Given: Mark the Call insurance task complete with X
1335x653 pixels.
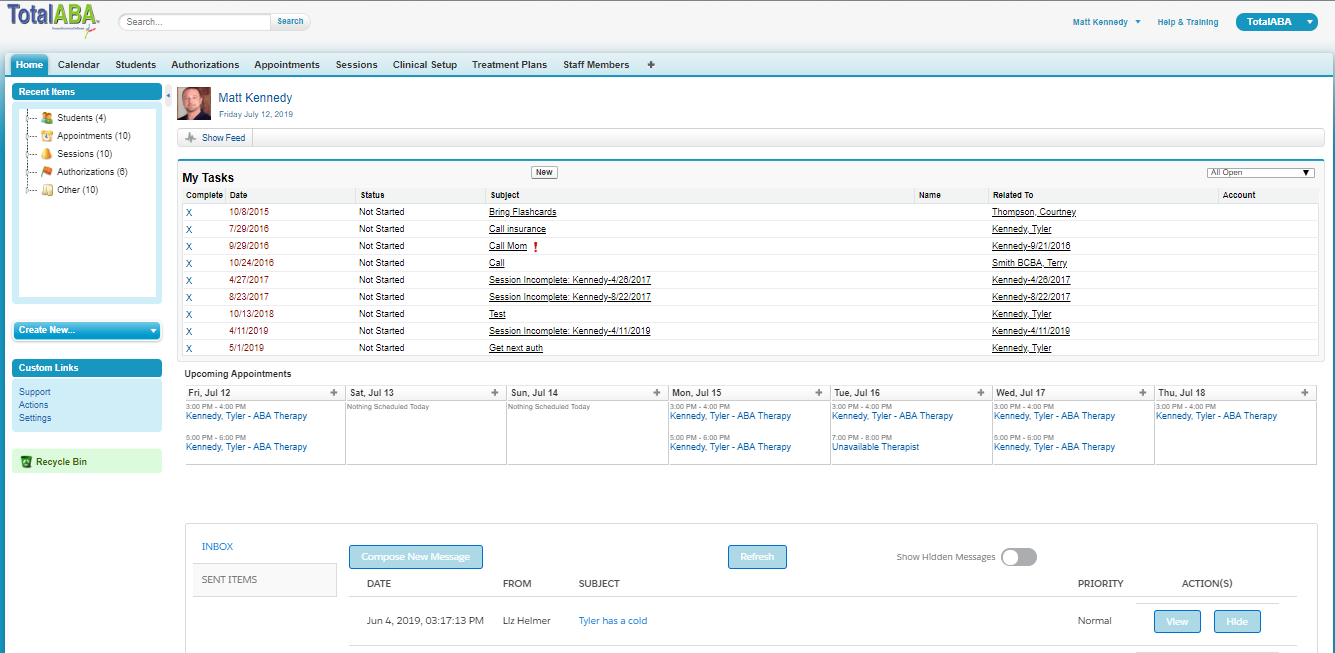Looking at the screenshot, I should (189, 229).
